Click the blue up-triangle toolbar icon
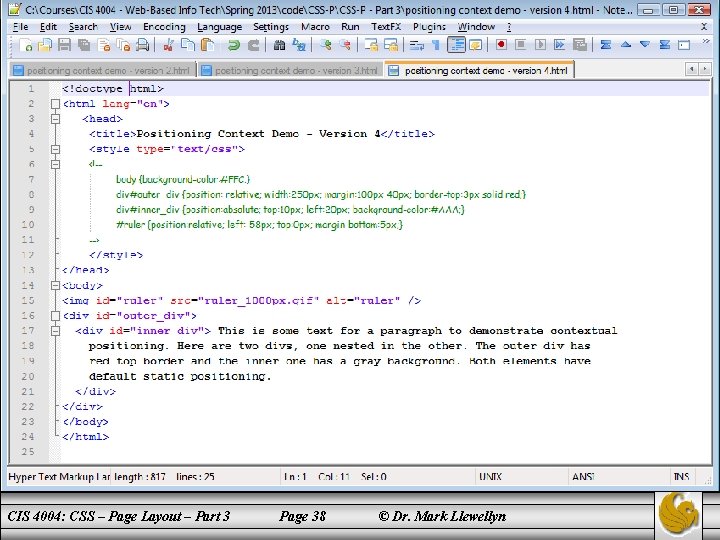 [625, 45]
